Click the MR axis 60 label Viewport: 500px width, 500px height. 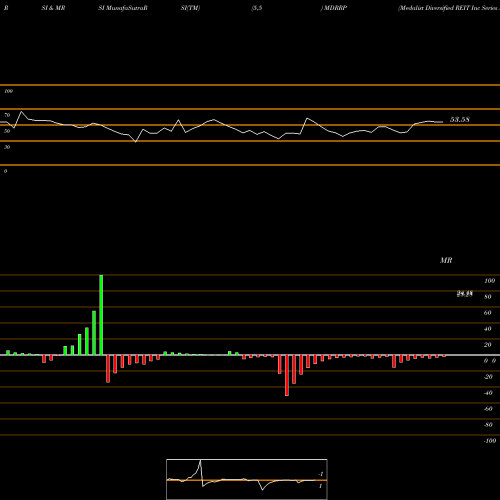click(x=488, y=313)
